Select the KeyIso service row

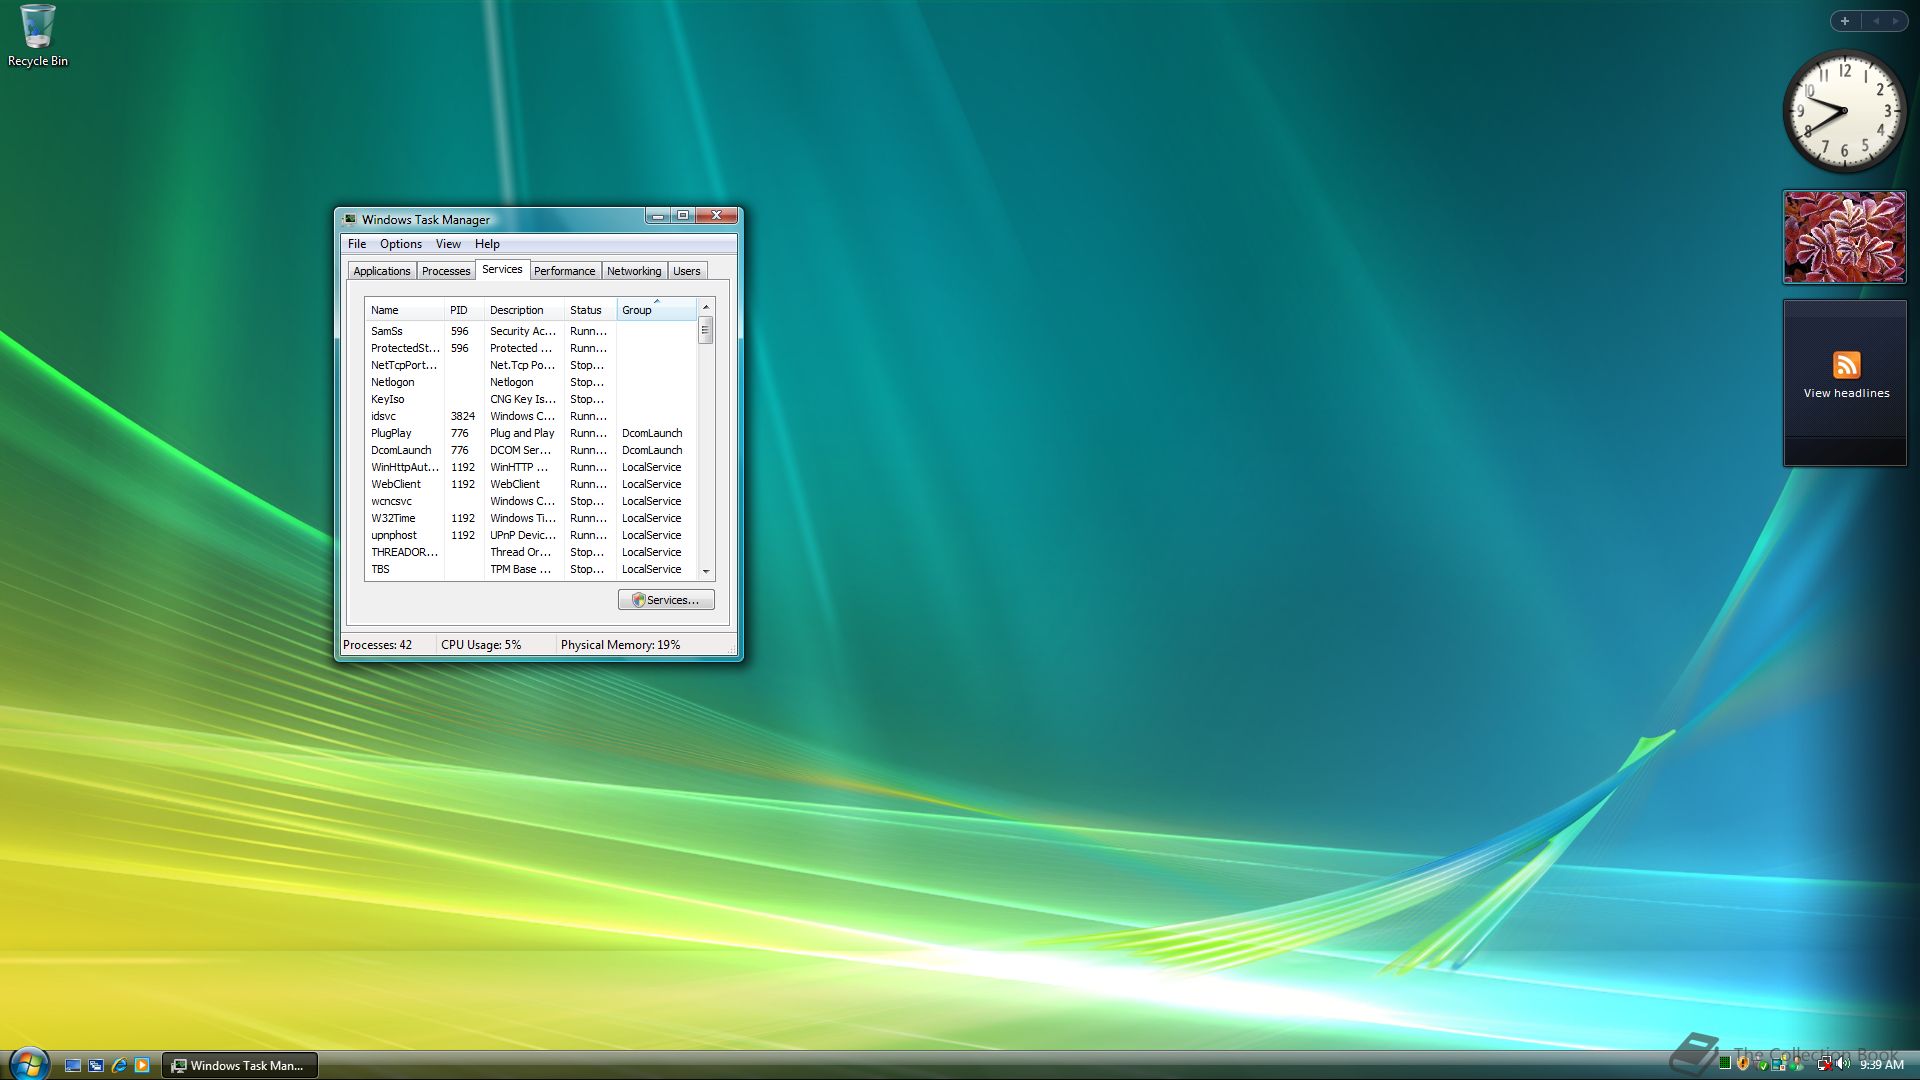tap(530, 399)
